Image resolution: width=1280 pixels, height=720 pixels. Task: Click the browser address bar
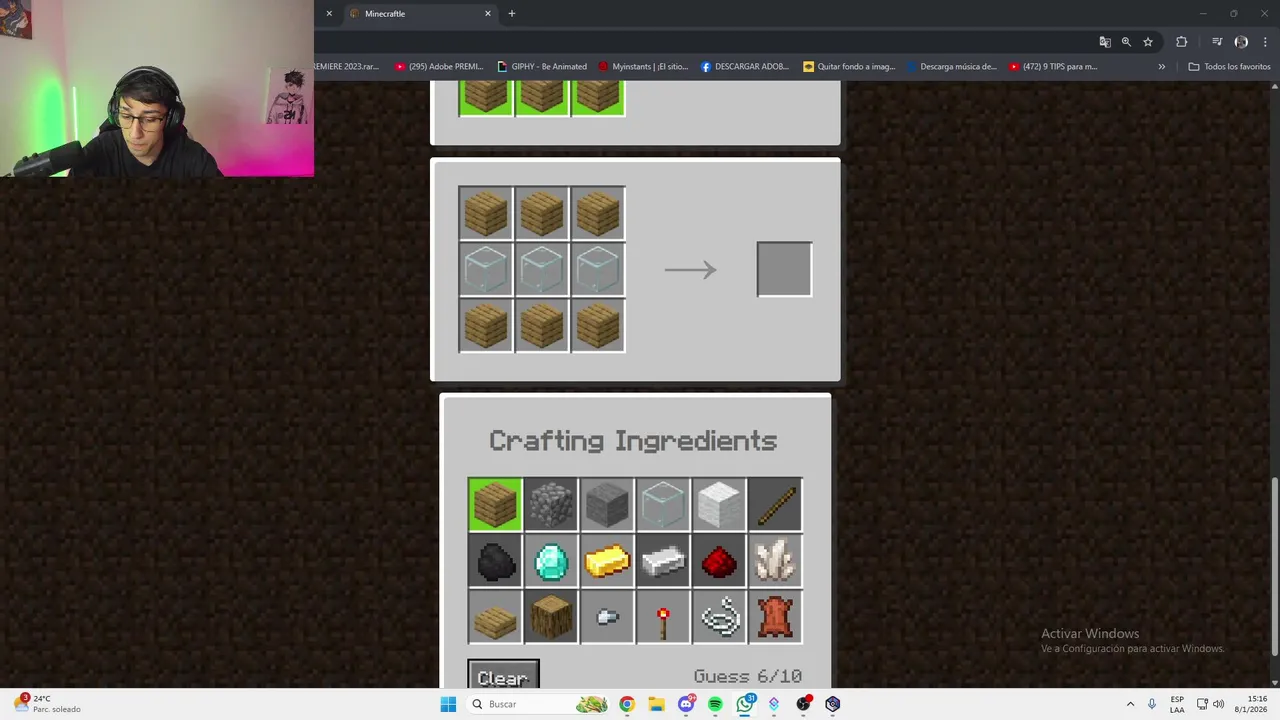pyautogui.click(x=700, y=42)
